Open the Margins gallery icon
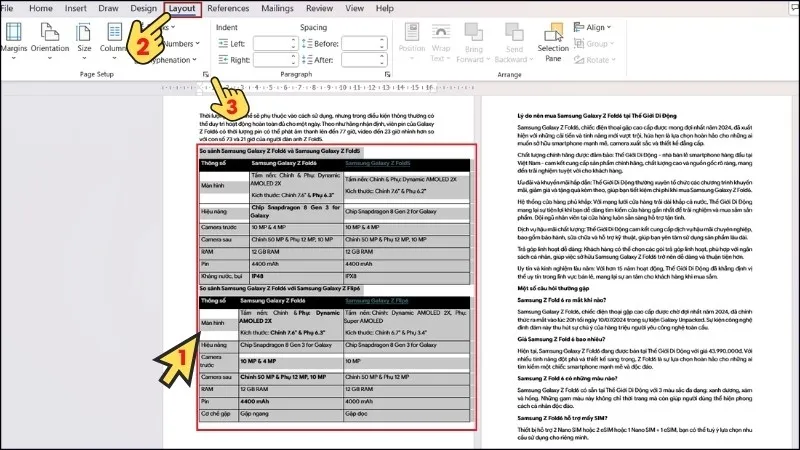 pos(13,32)
